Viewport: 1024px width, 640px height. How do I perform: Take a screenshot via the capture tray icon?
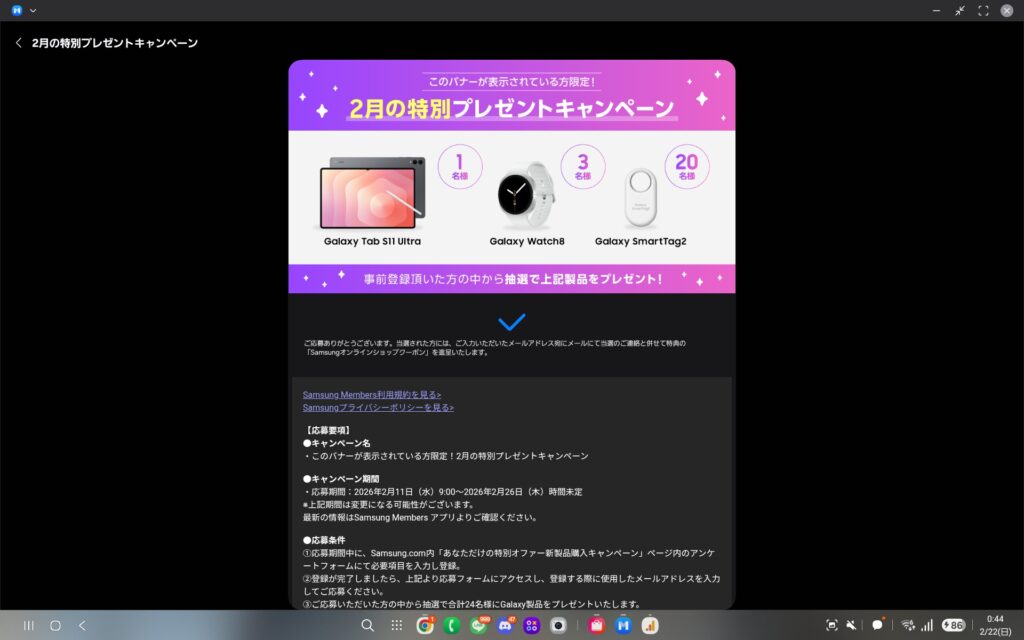click(x=831, y=625)
